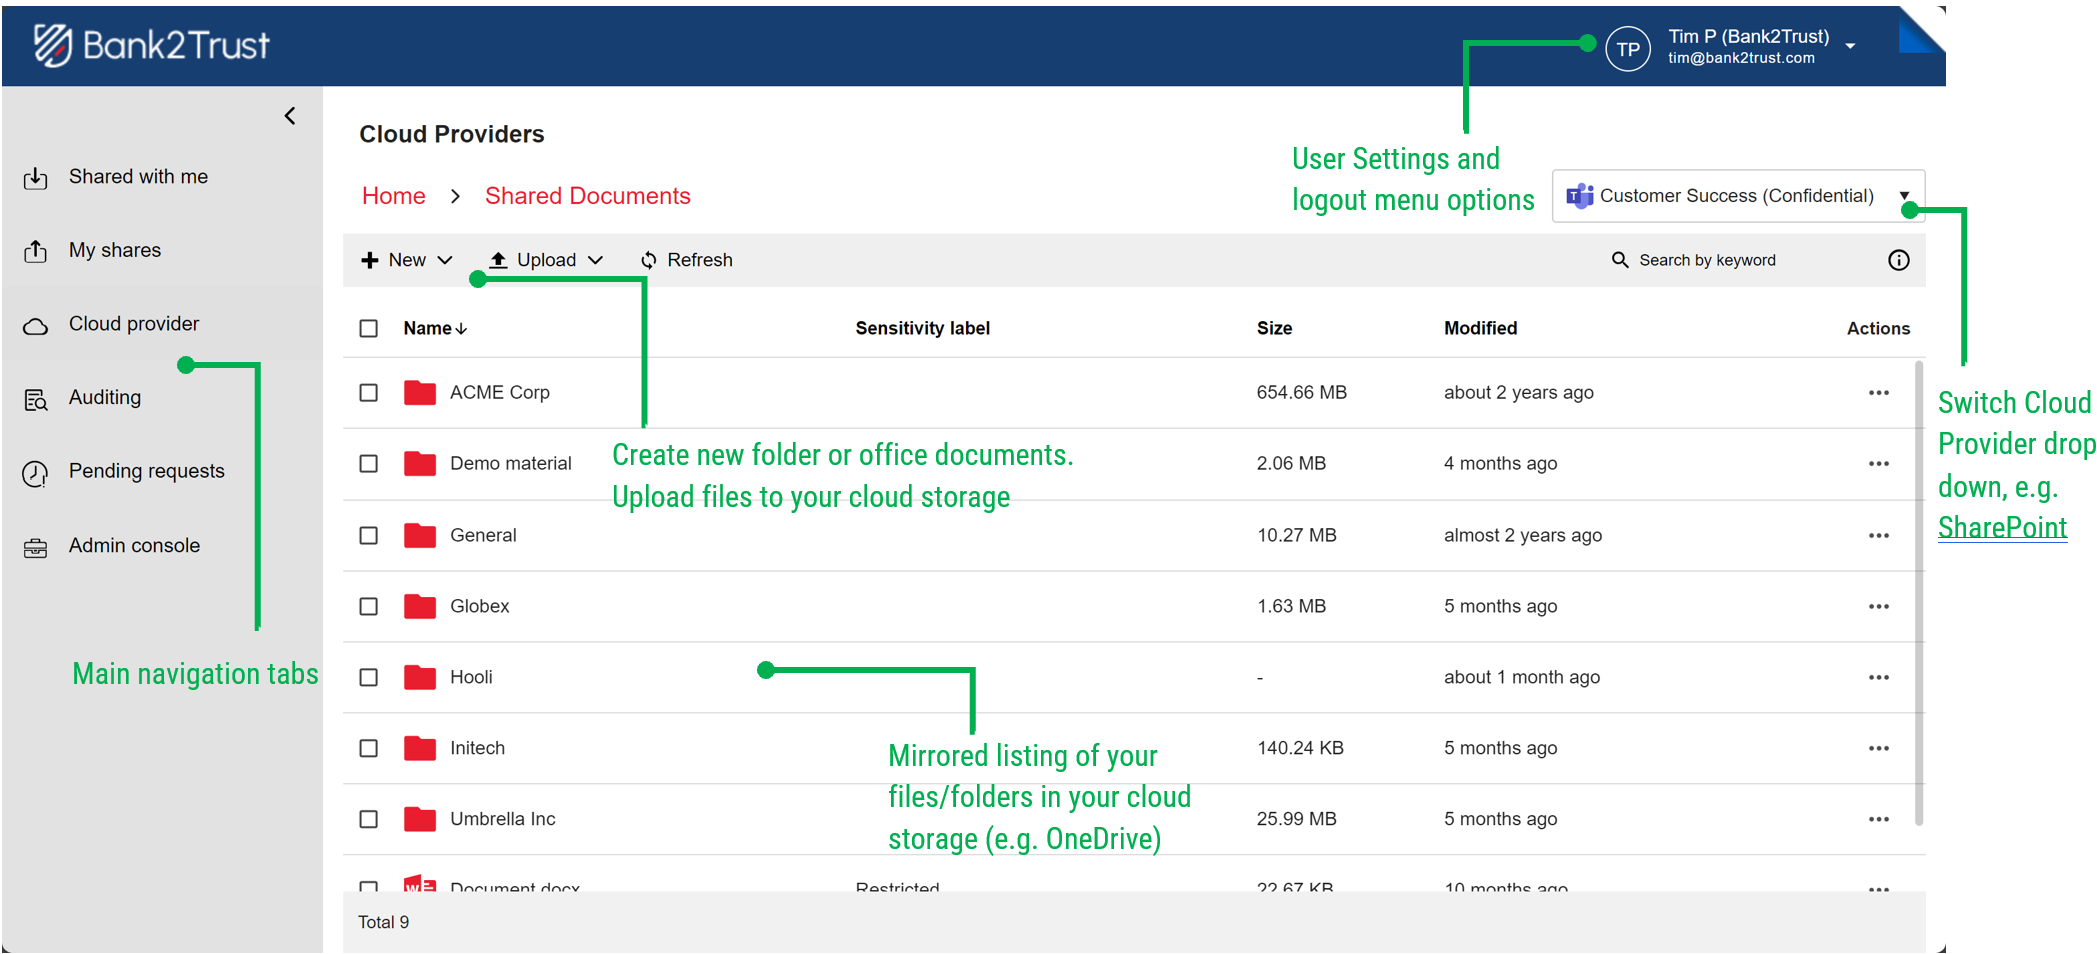Collapse the left sidebar with the chevron
The height and width of the screenshot is (954, 2097).
pos(290,116)
